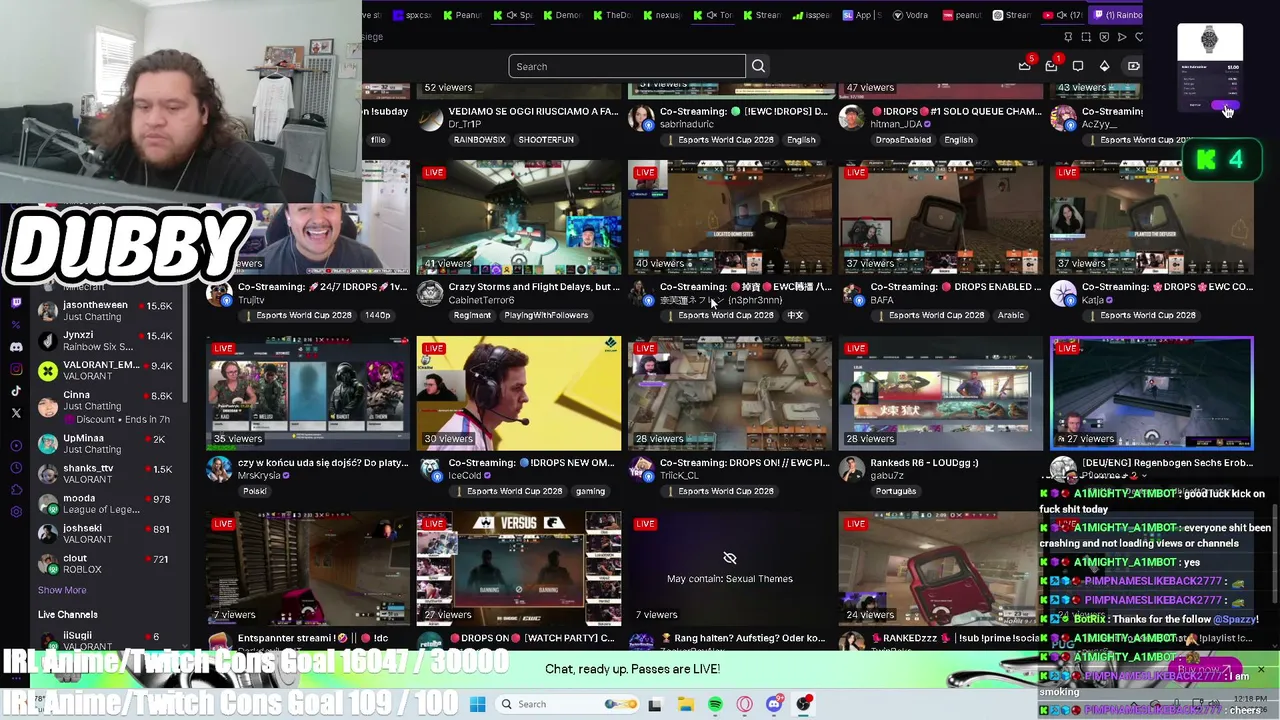Open streamer name sabrinaduric
Image resolution: width=1280 pixels, height=720 pixels.
click(x=687, y=124)
